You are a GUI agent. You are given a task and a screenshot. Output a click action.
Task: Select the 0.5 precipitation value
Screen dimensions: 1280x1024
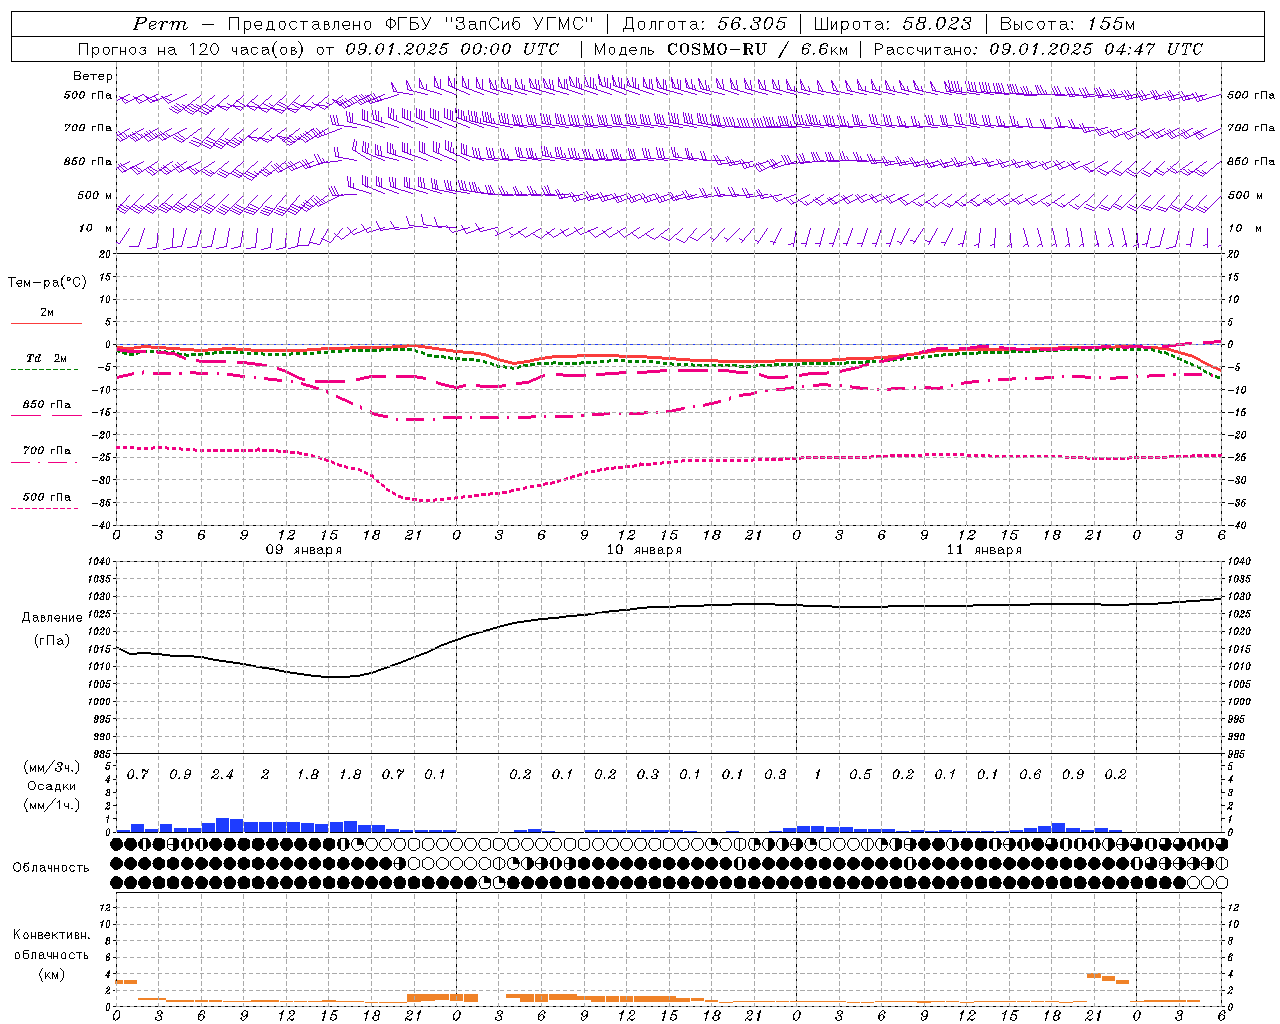tap(860, 775)
